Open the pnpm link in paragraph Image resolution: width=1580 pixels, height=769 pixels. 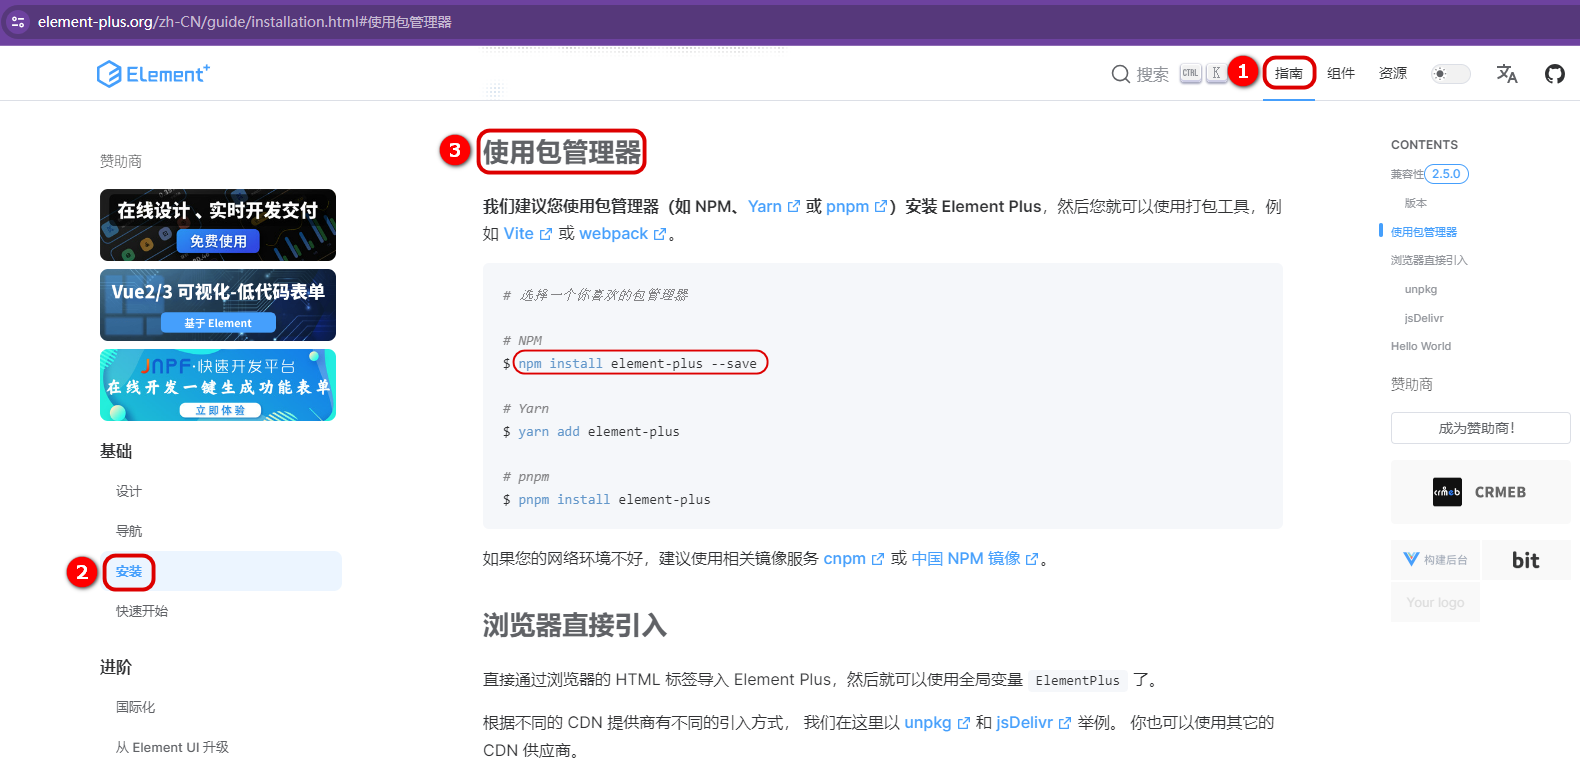point(856,206)
